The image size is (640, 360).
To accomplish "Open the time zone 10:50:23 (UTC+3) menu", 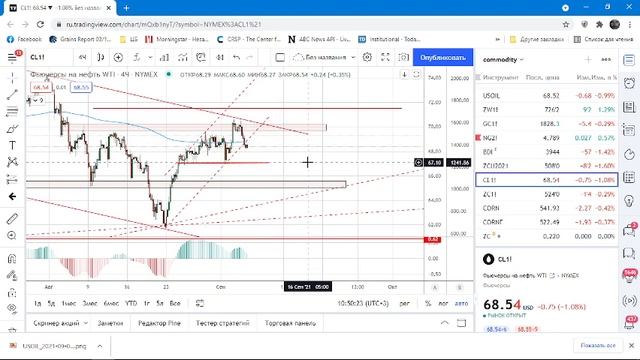I will [363, 303].
